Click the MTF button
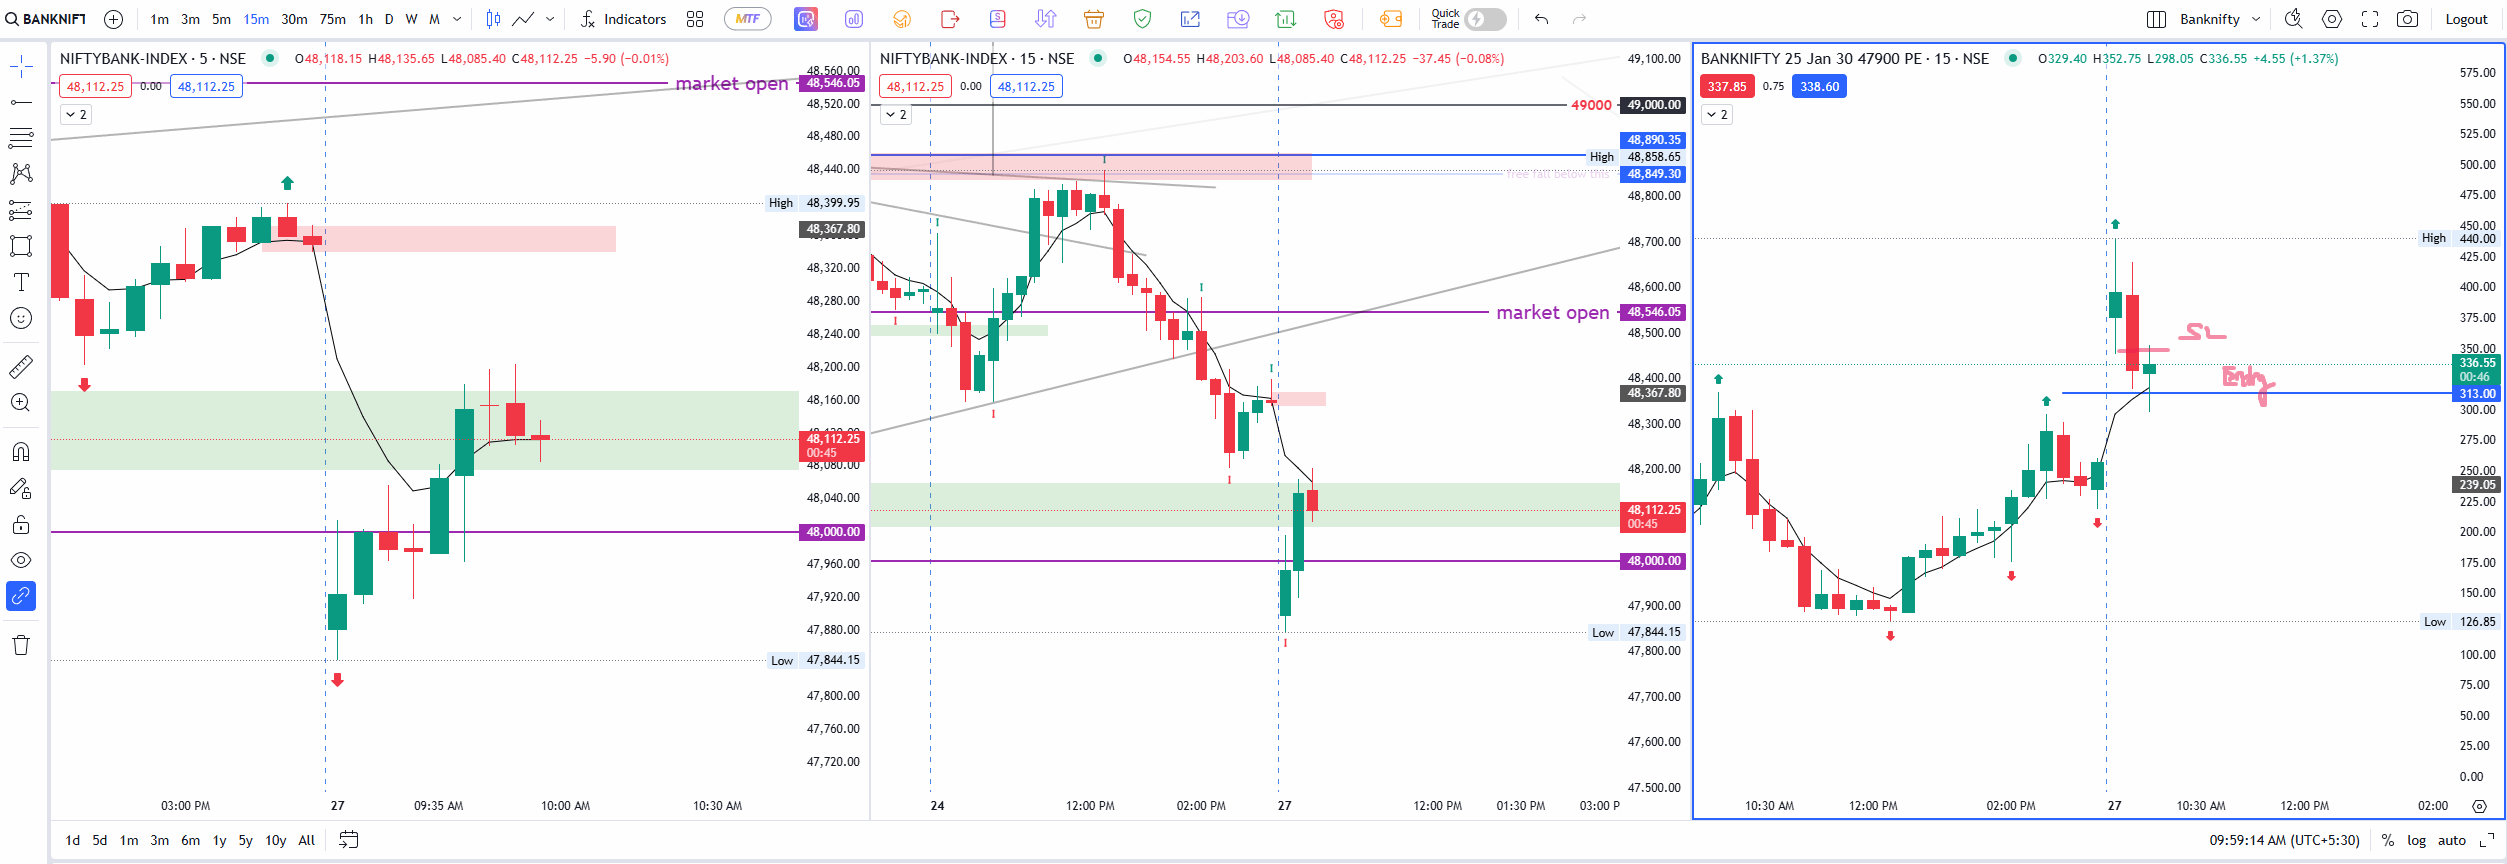 [x=747, y=19]
